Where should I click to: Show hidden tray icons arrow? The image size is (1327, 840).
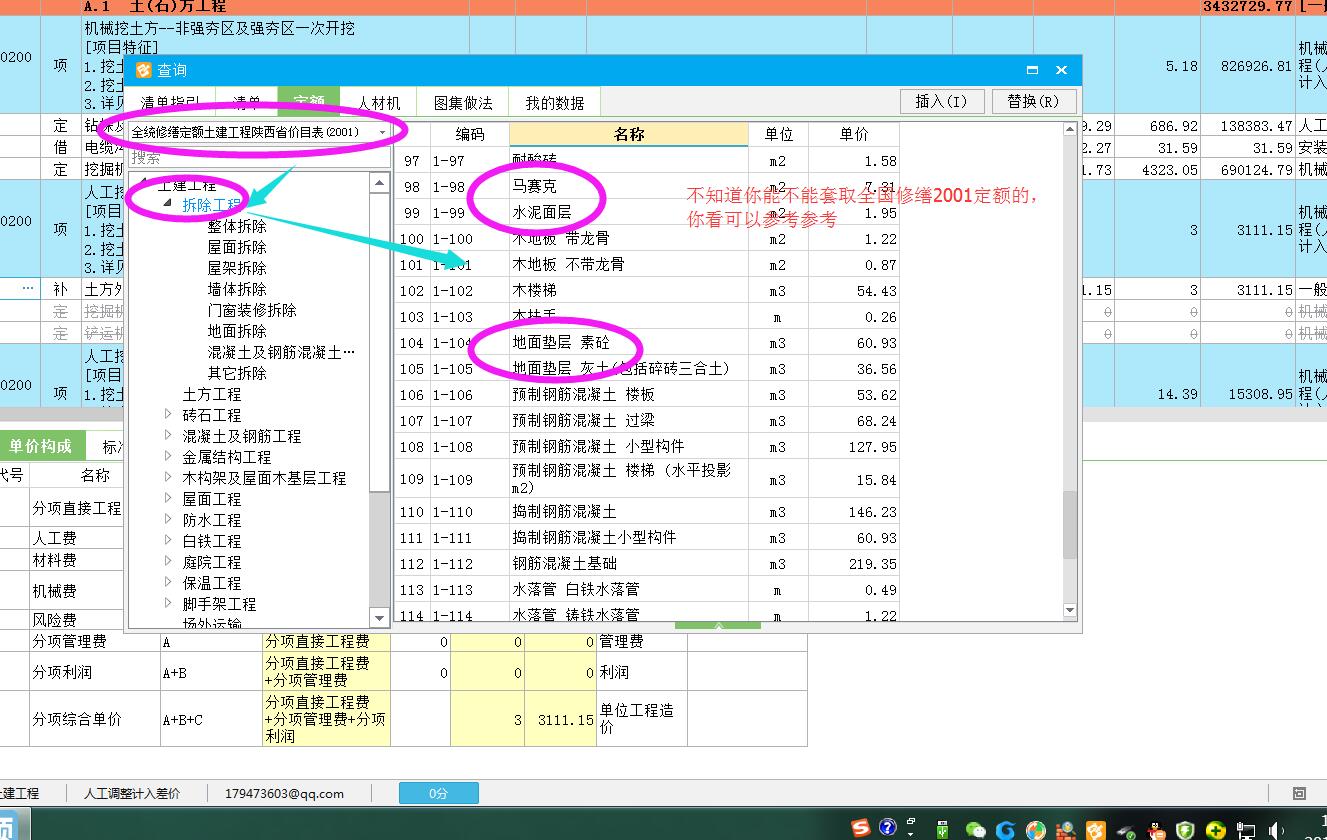911,834
